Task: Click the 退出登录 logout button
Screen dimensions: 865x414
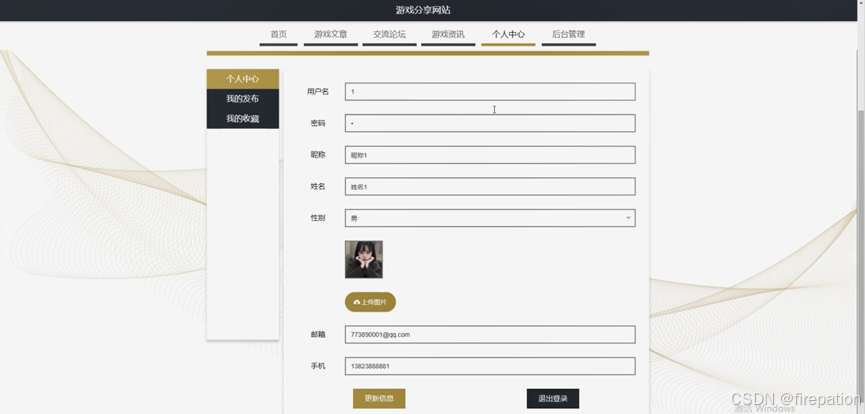Action: point(553,399)
